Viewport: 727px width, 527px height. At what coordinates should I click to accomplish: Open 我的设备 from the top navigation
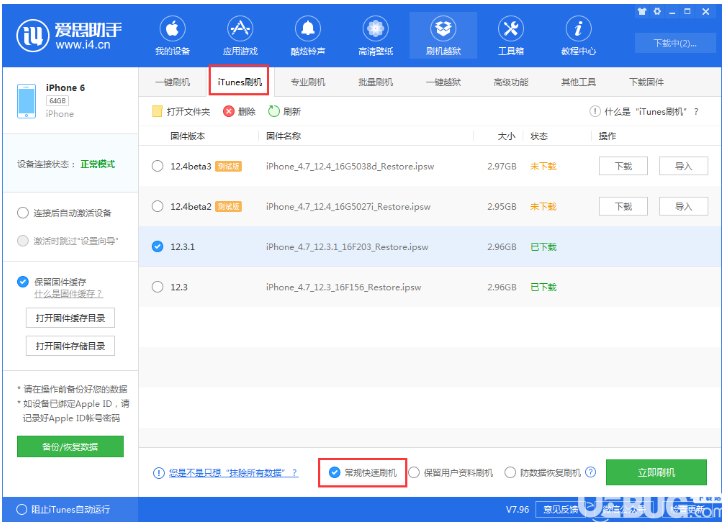point(172,36)
